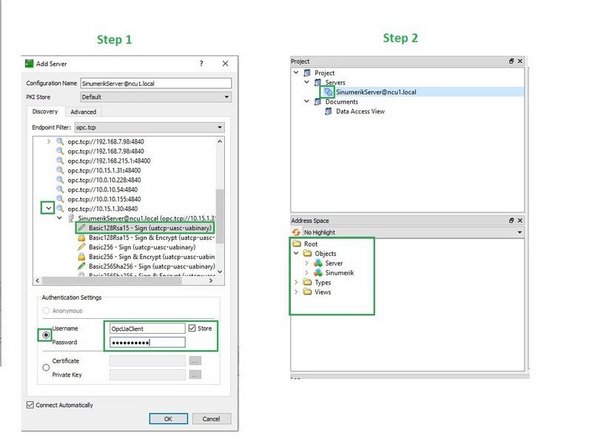Undock the Address Space panel with float icon

tap(511, 220)
